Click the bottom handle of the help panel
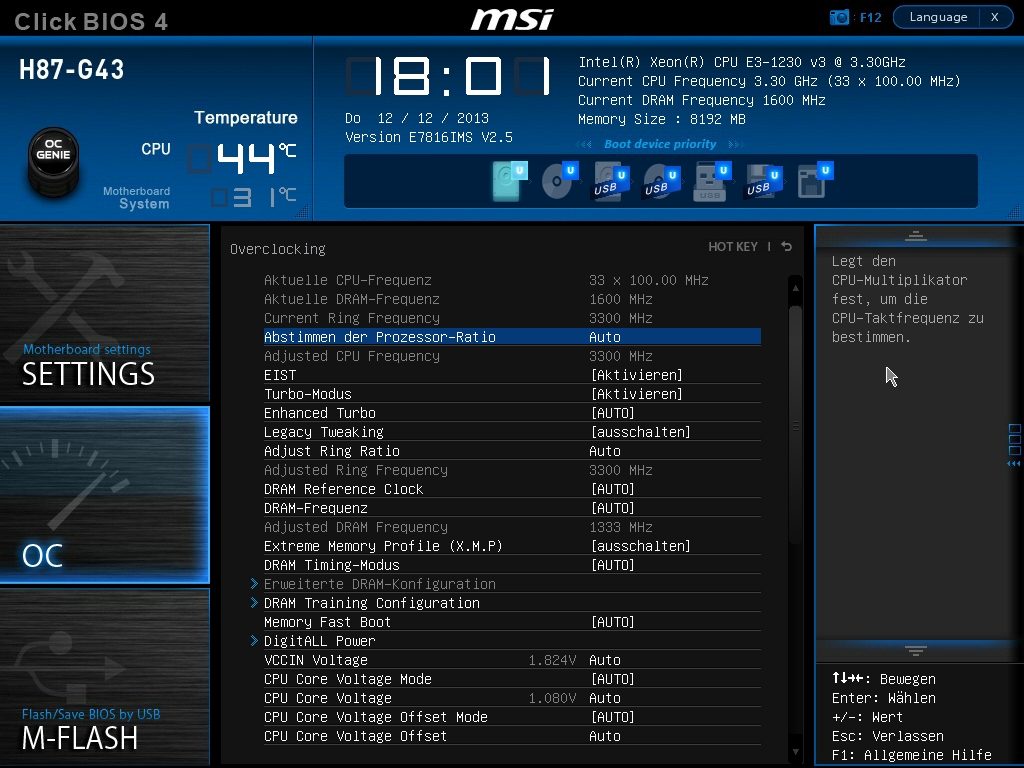The width and height of the screenshot is (1024, 768). pos(916,650)
